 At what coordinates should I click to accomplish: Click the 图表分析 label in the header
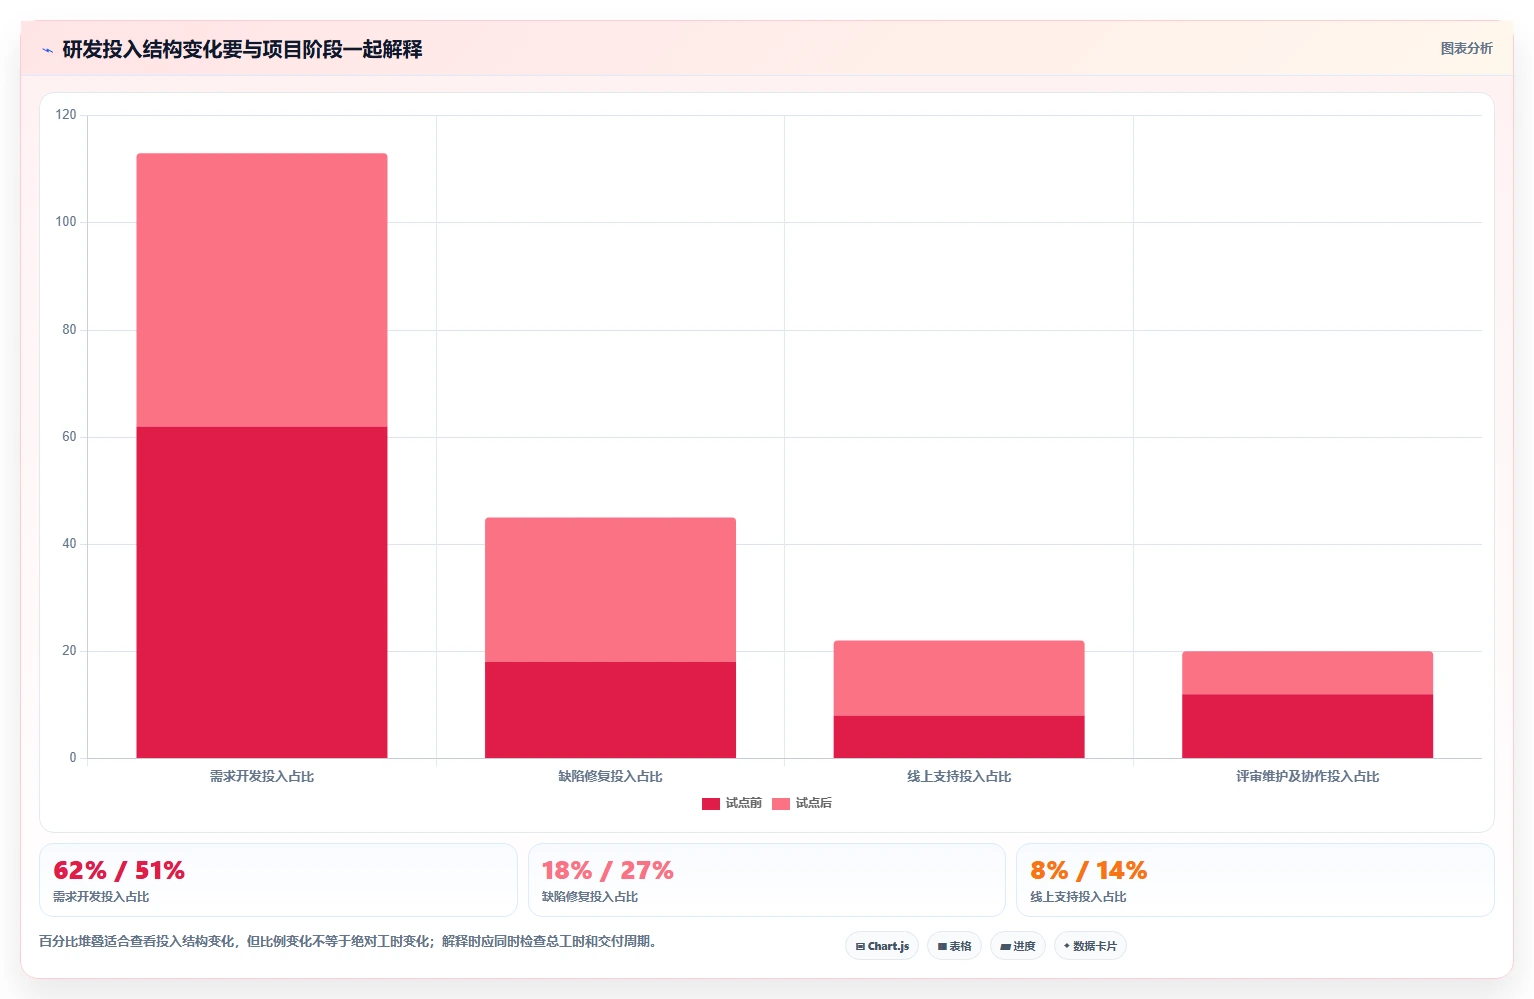coord(1466,48)
